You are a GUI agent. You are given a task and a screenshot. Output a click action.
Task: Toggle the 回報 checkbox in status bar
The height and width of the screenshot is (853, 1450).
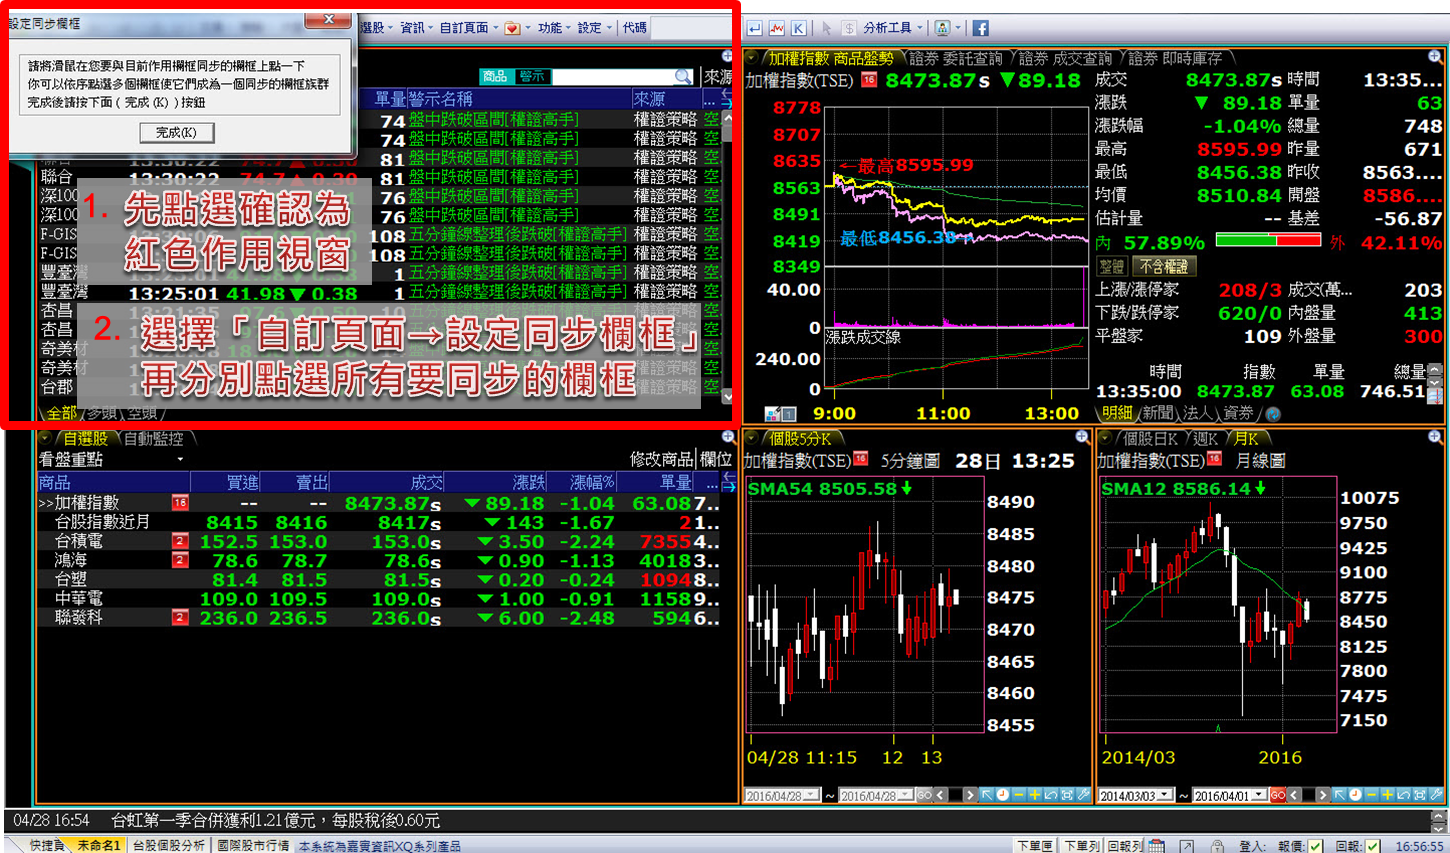[1373, 846]
